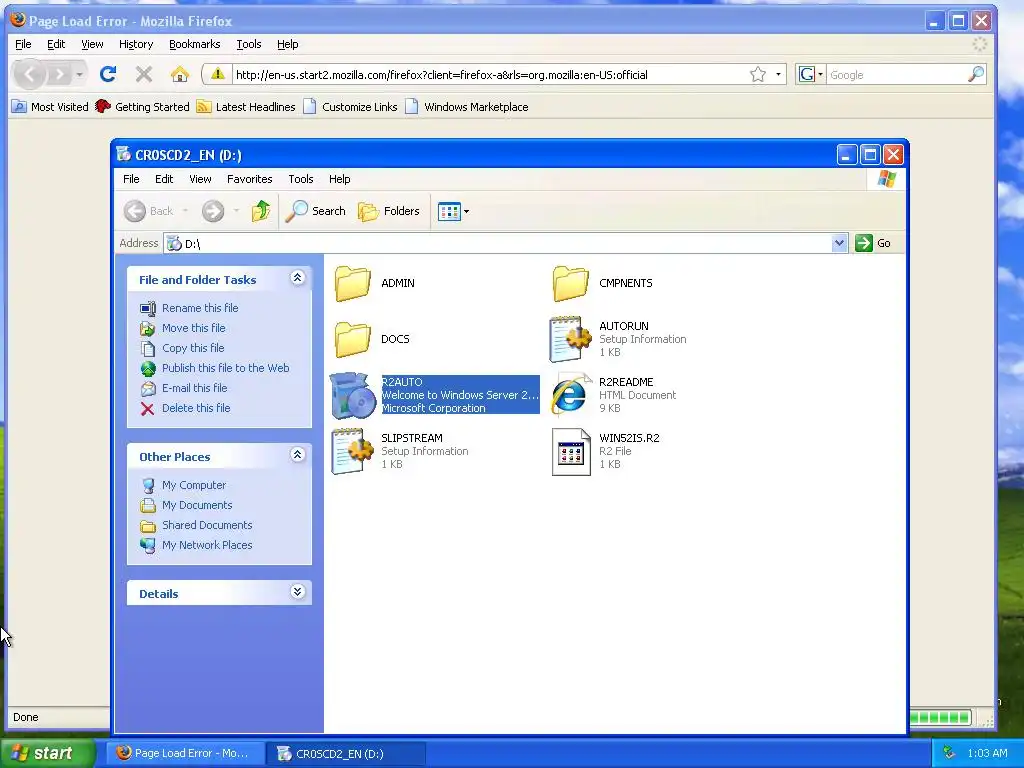This screenshot has width=1024, height=768.
Task: Open Latest Headlines bookmark feed
Action: tap(246, 107)
